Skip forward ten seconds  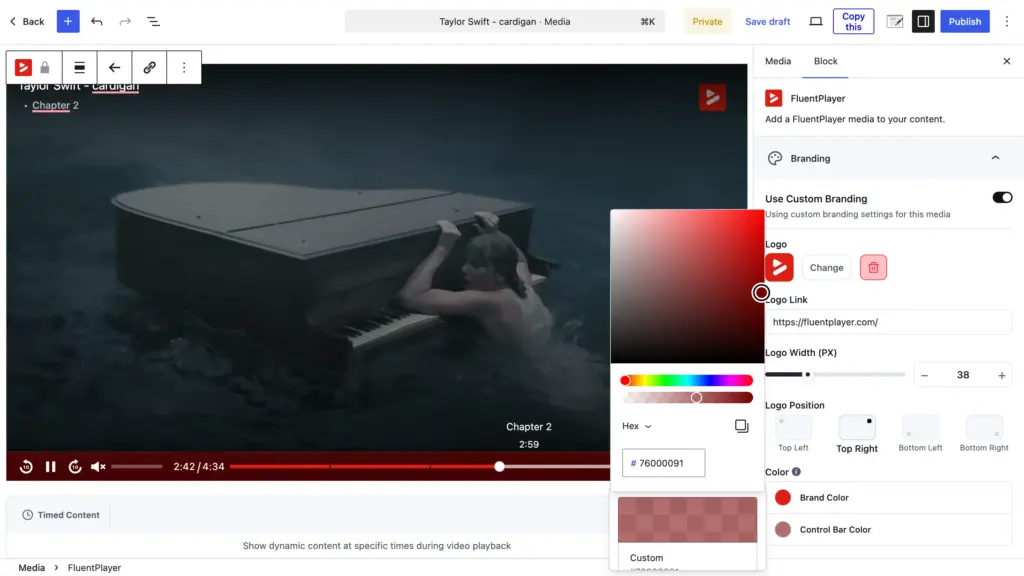pyautogui.click(x=75, y=466)
